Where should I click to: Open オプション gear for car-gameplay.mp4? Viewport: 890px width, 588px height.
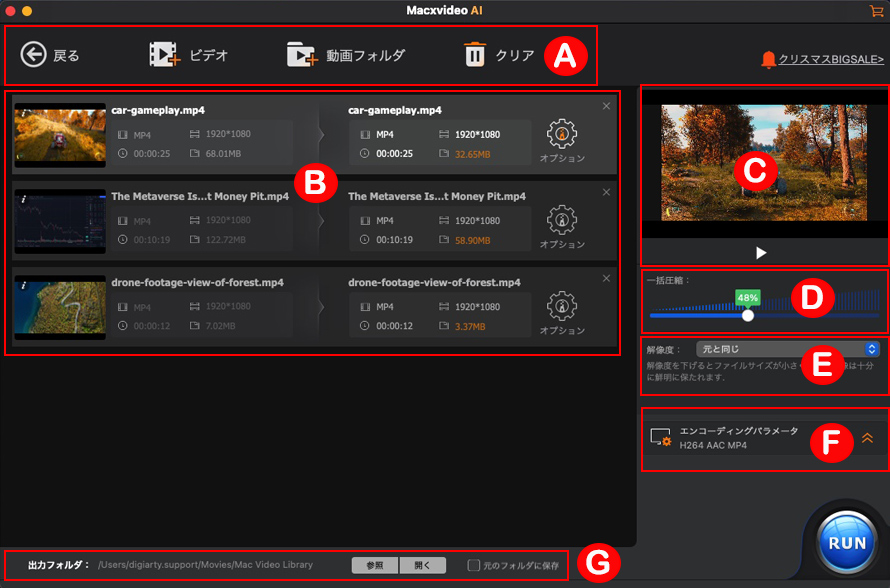tap(563, 131)
